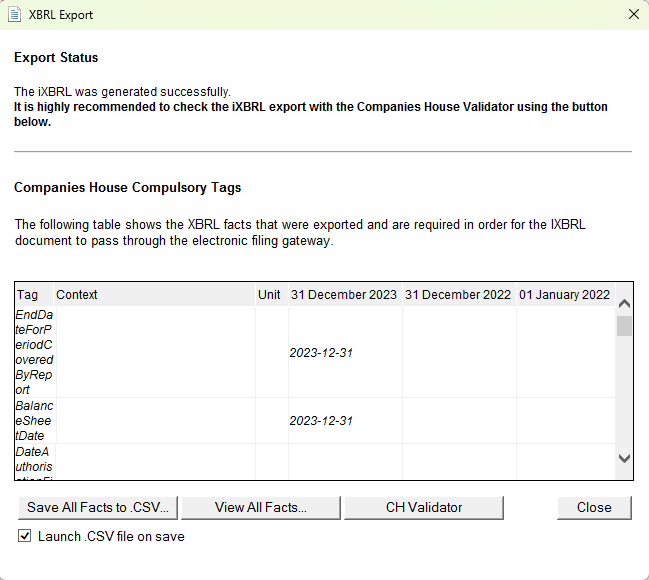The height and width of the screenshot is (580, 649).
Task: Select the Tag column header
Action: 34,295
